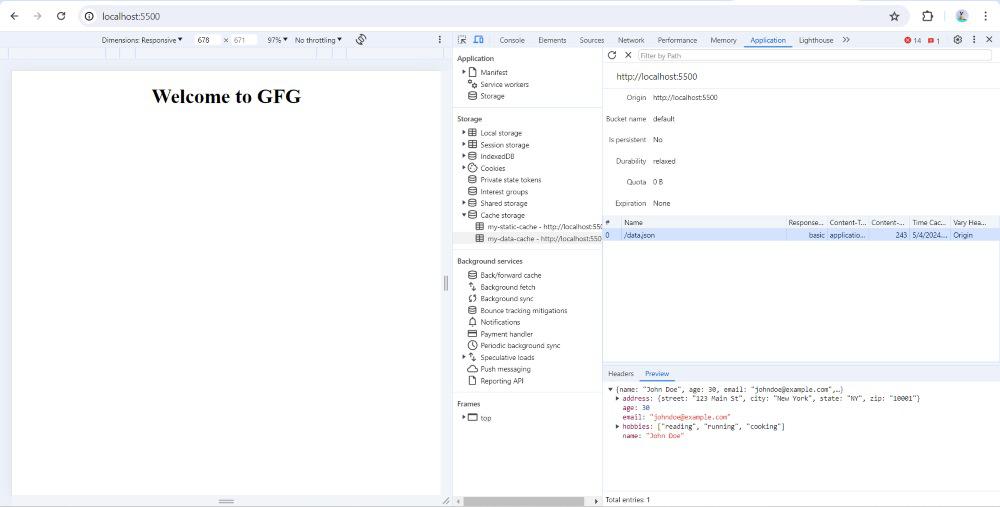Image resolution: width=1000 pixels, height=507 pixels.
Task: Open Back/forward cache service
Action: pos(510,276)
